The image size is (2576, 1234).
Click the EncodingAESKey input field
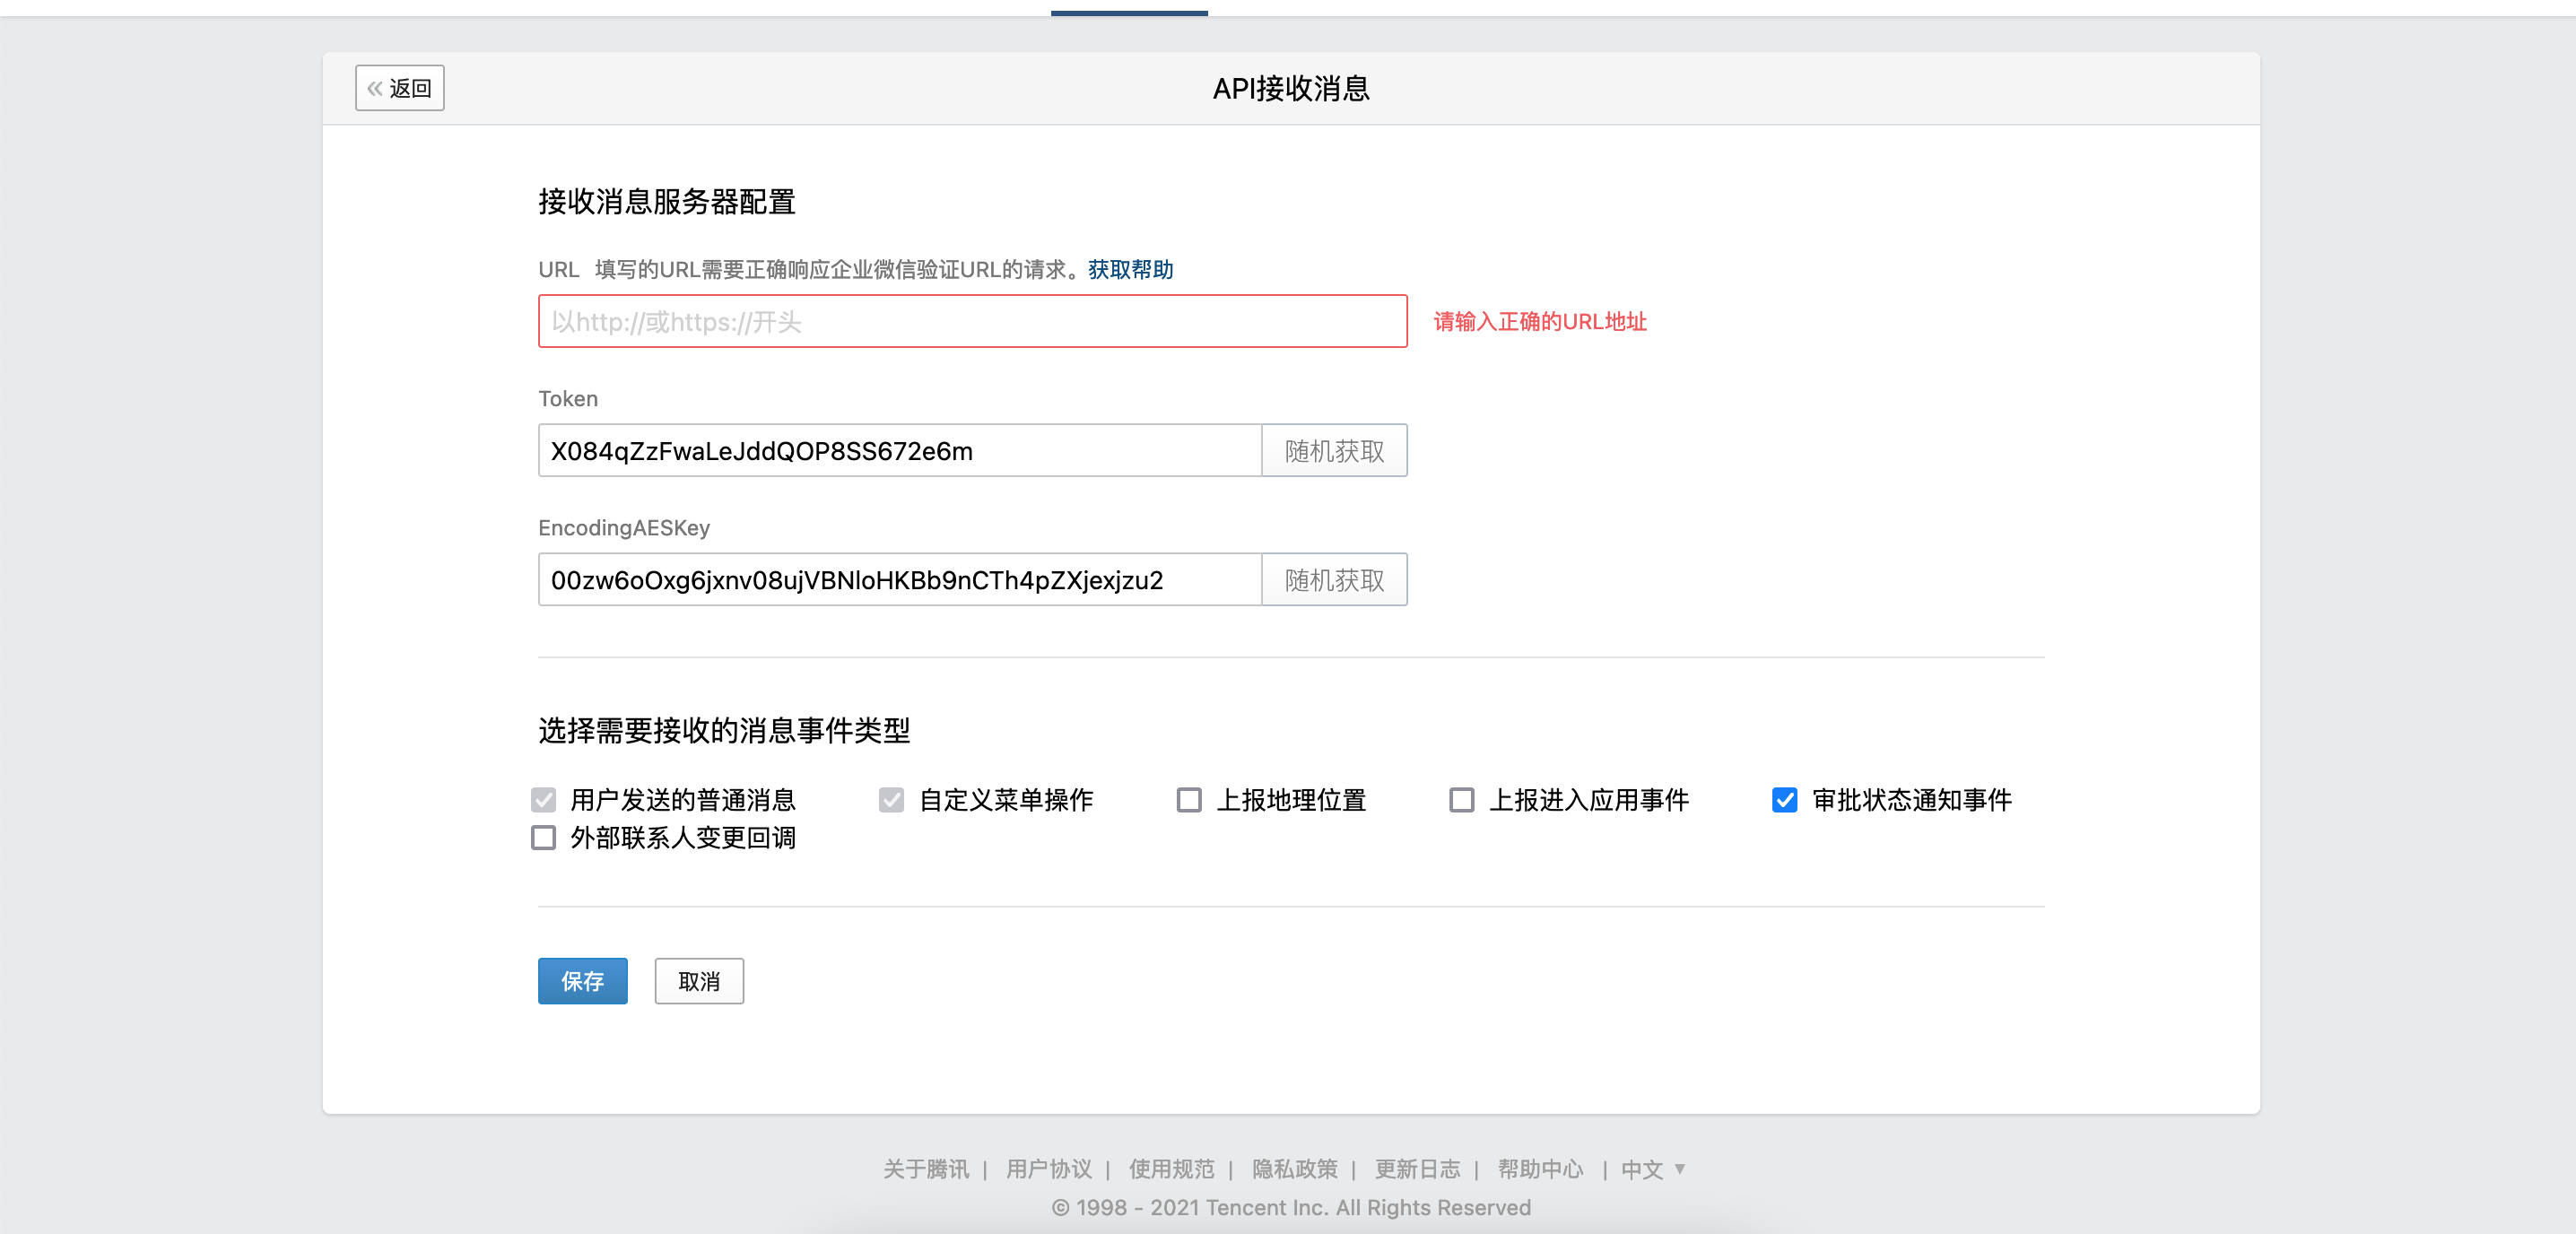click(x=899, y=579)
